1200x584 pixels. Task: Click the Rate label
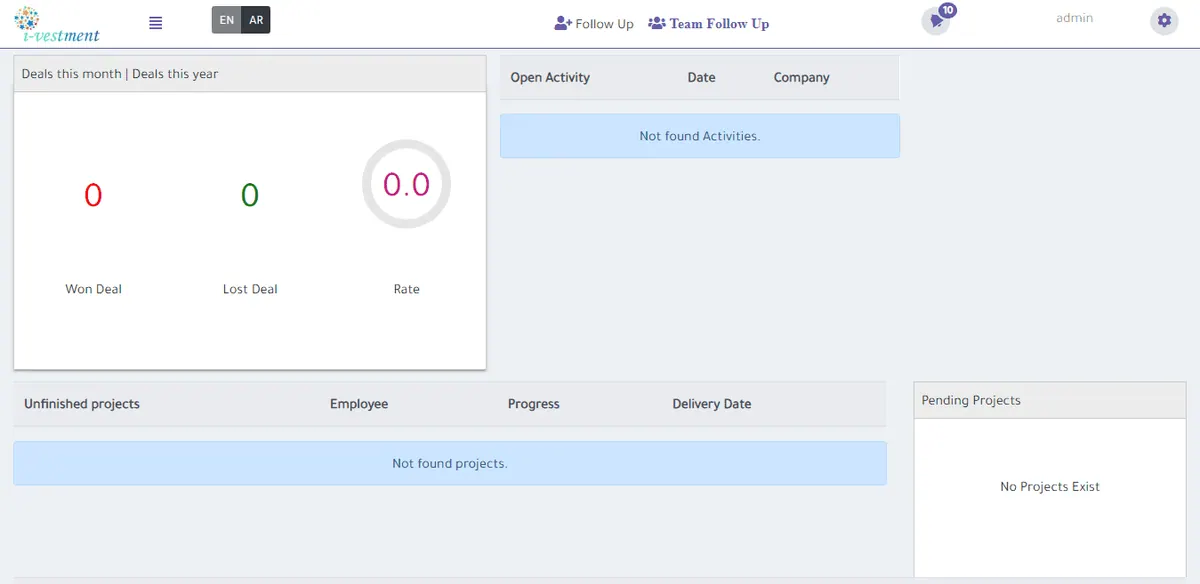pyautogui.click(x=406, y=289)
